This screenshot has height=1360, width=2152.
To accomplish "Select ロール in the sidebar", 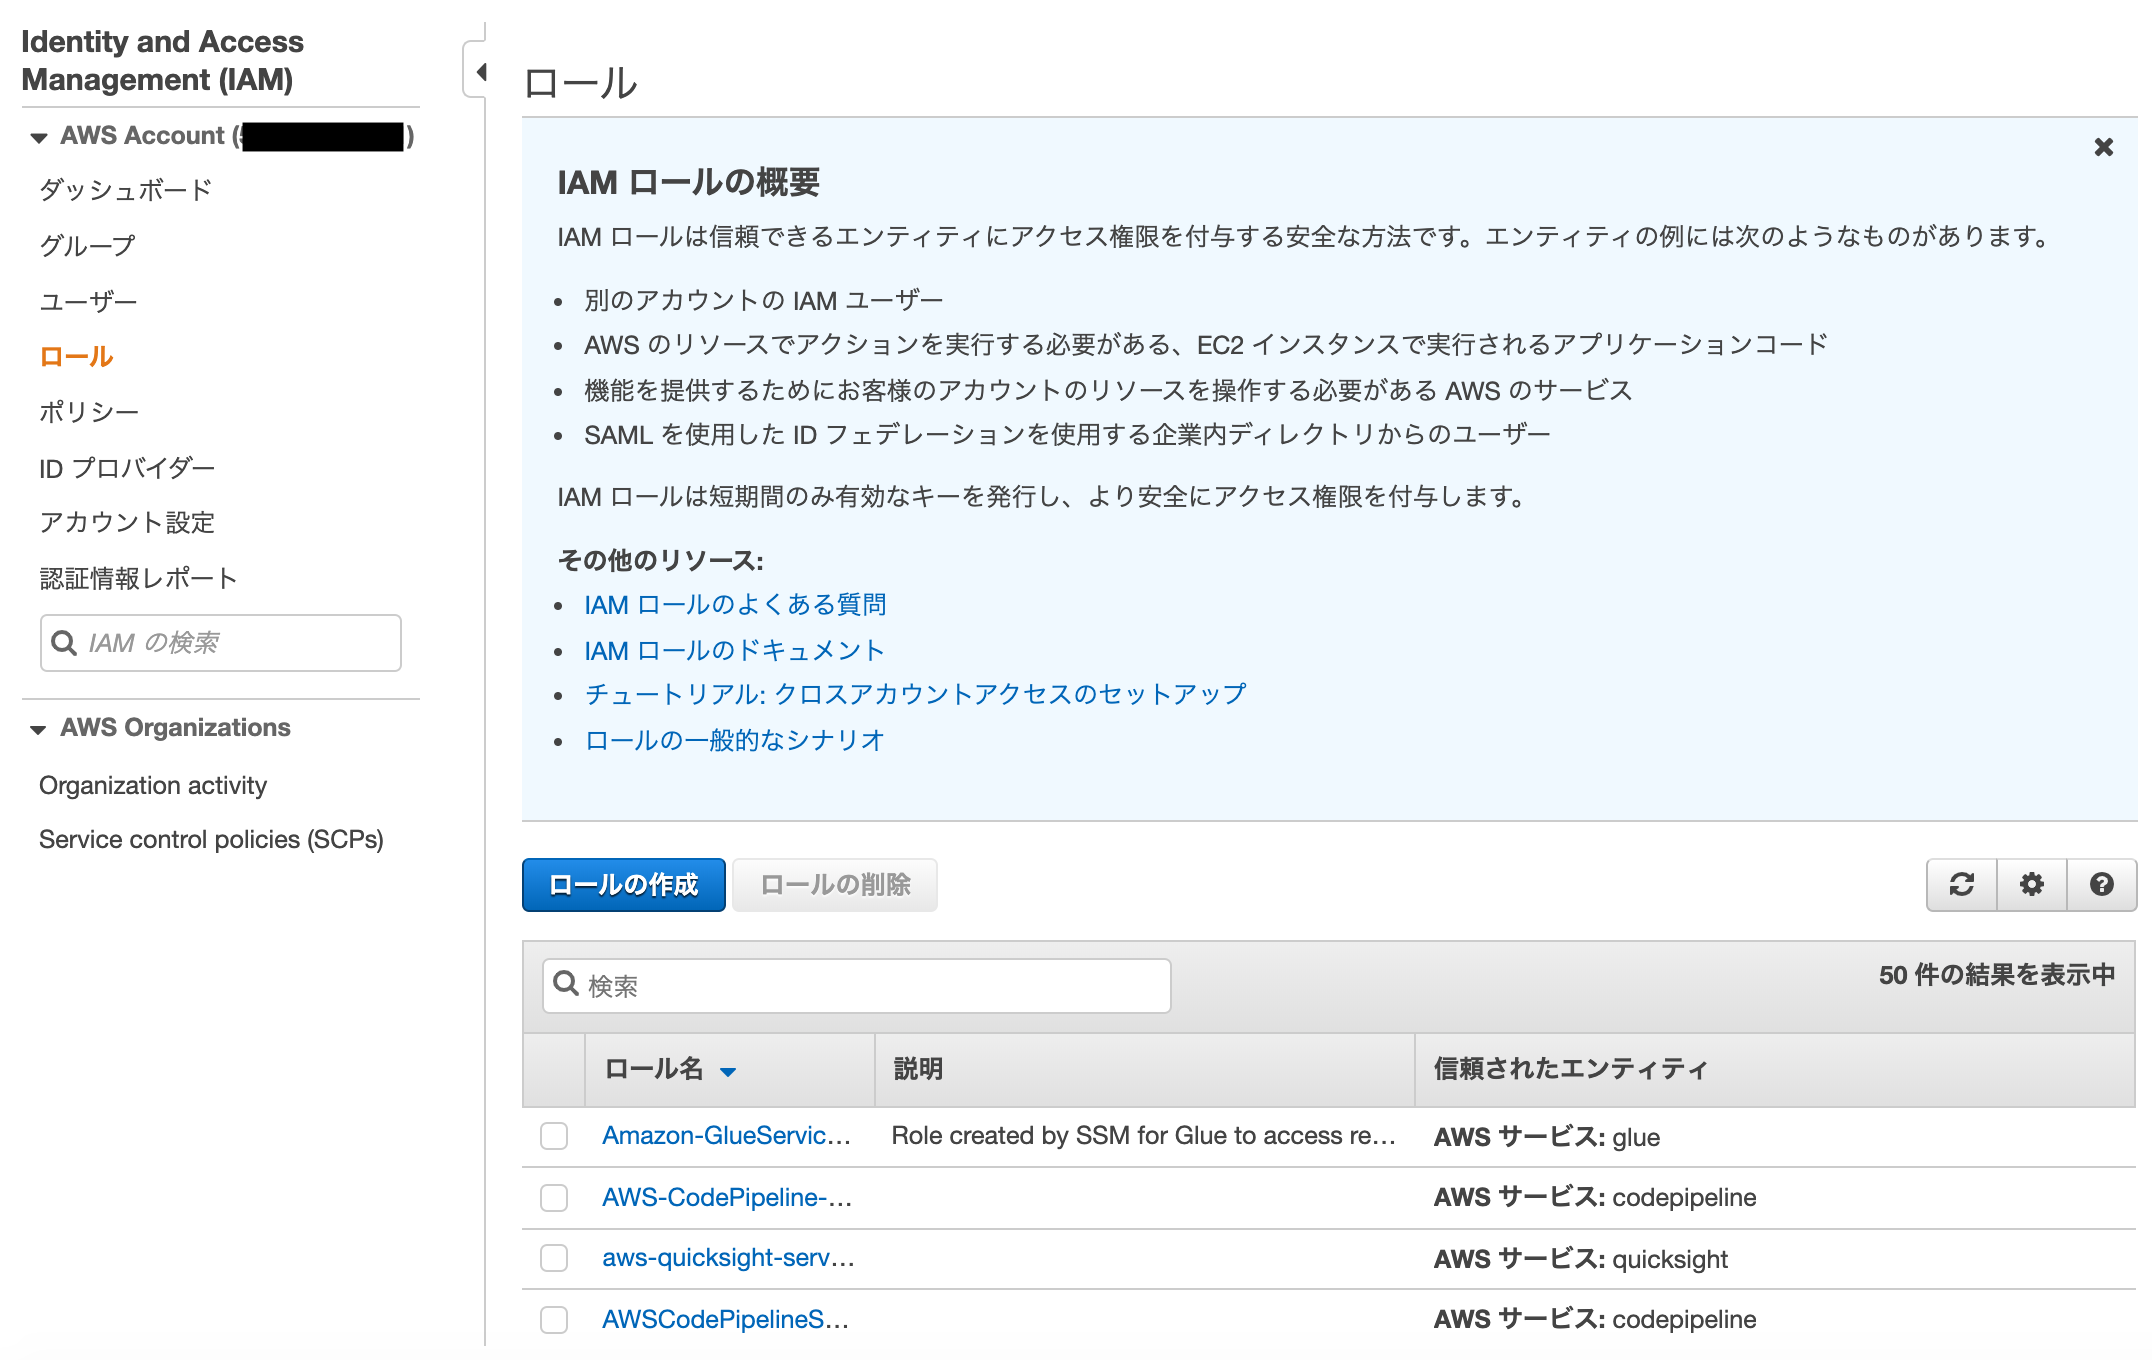I will pyautogui.click(x=76, y=356).
